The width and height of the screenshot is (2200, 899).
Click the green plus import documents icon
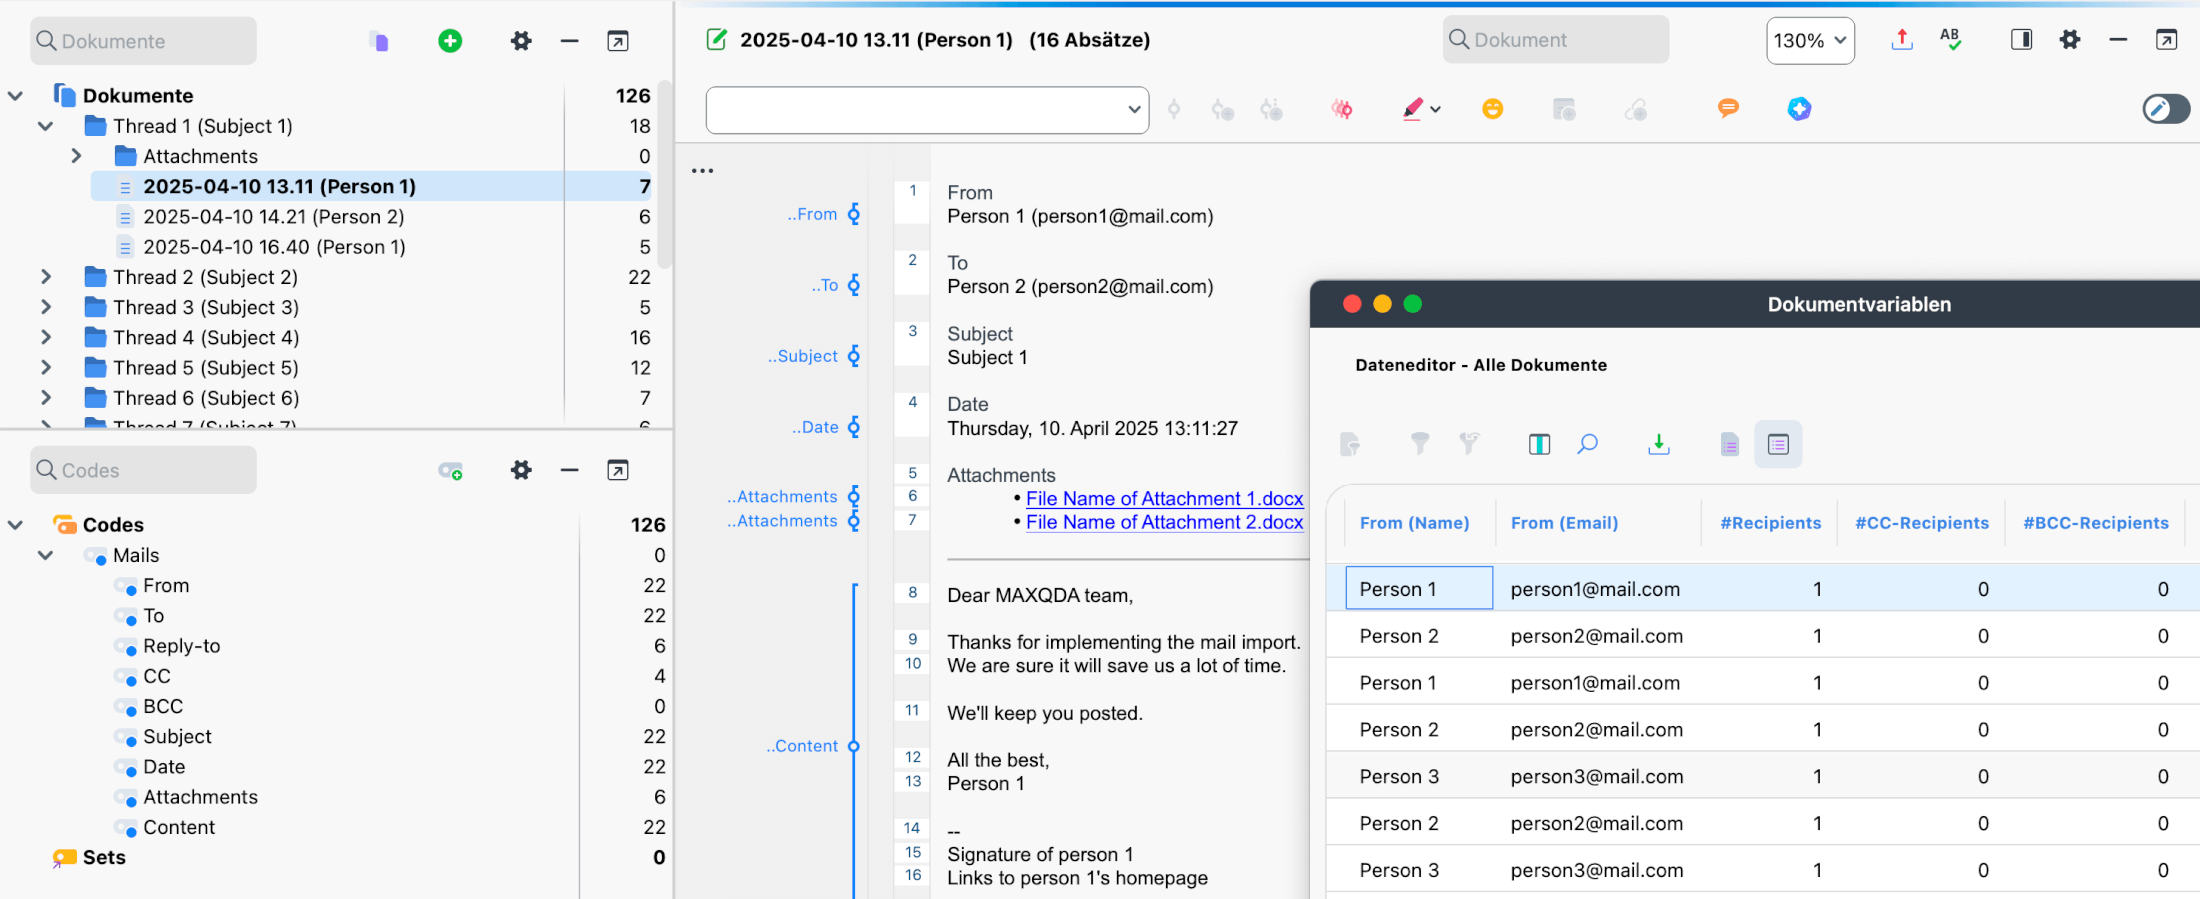[450, 41]
